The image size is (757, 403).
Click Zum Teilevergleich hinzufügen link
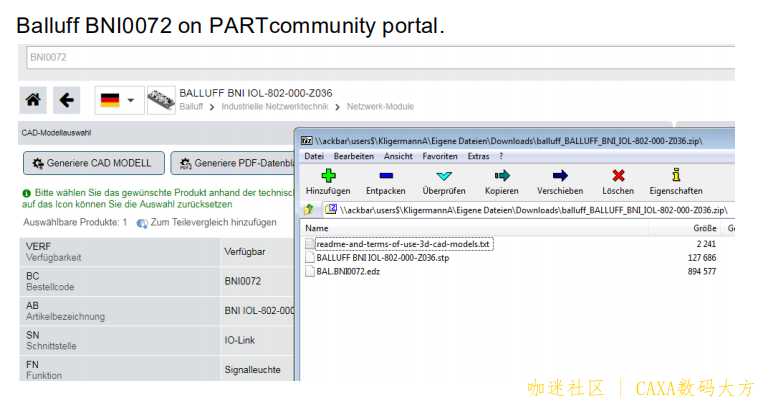pos(213,222)
